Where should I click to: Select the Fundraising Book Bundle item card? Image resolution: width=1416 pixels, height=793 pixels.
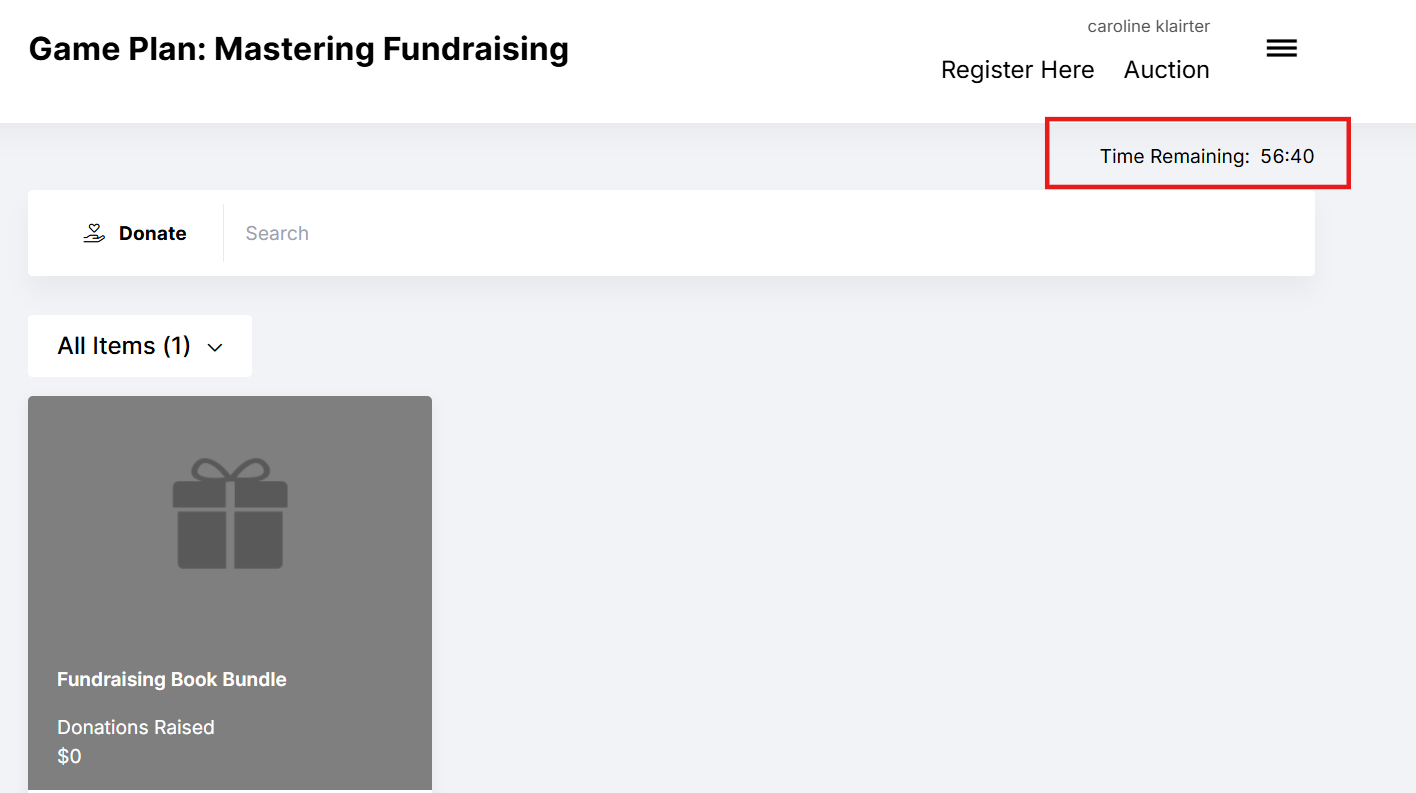[230, 600]
